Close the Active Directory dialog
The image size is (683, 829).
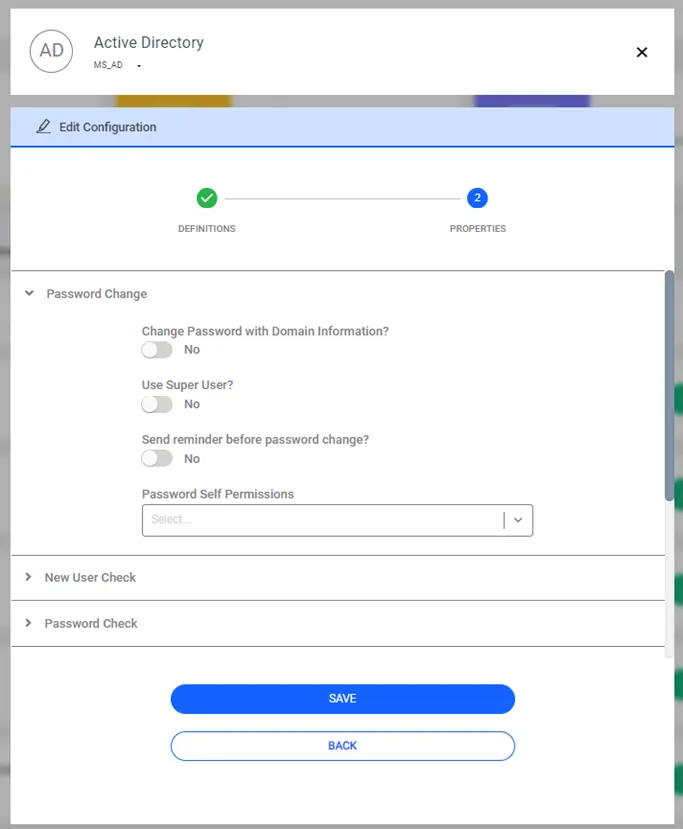(642, 52)
